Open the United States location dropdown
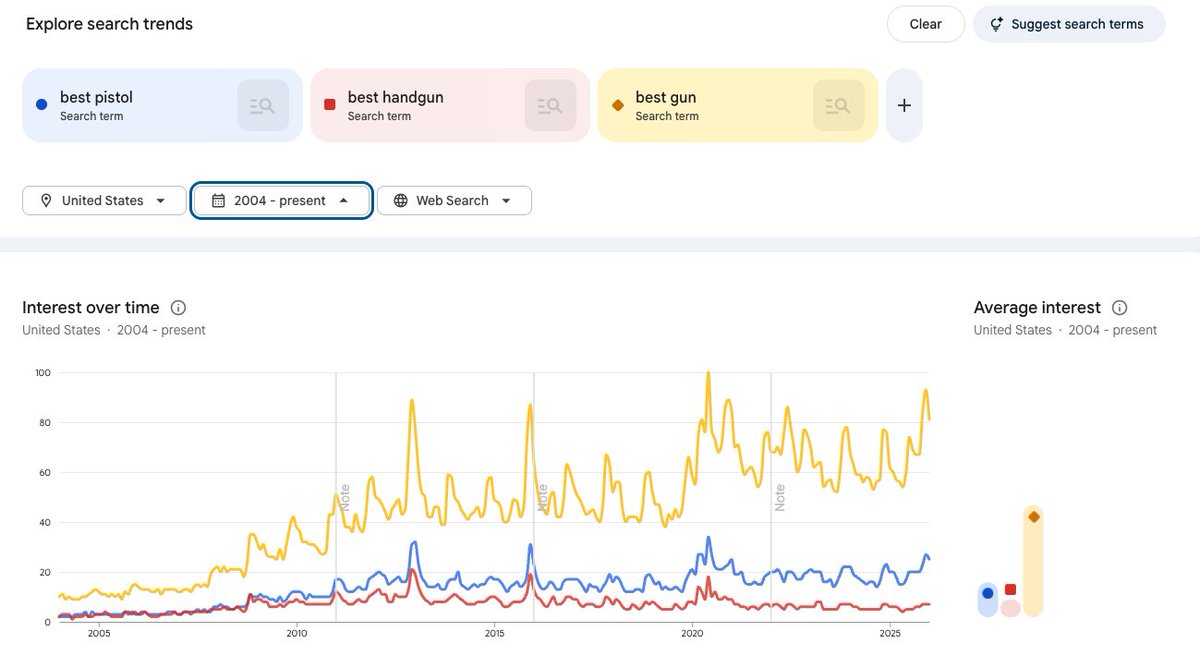 coord(104,200)
